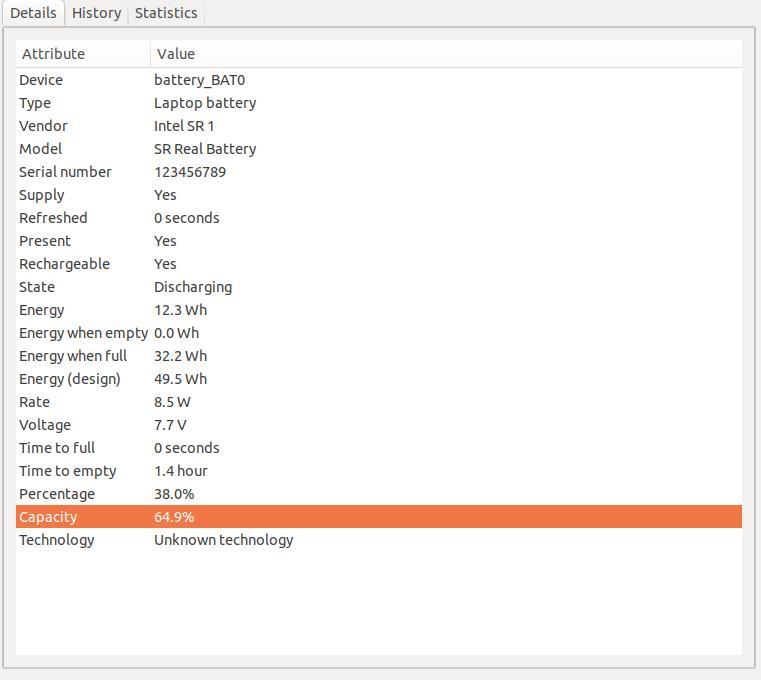761x680 pixels.
Task: Select the Percentage row 38.0%
Action: coord(379,494)
